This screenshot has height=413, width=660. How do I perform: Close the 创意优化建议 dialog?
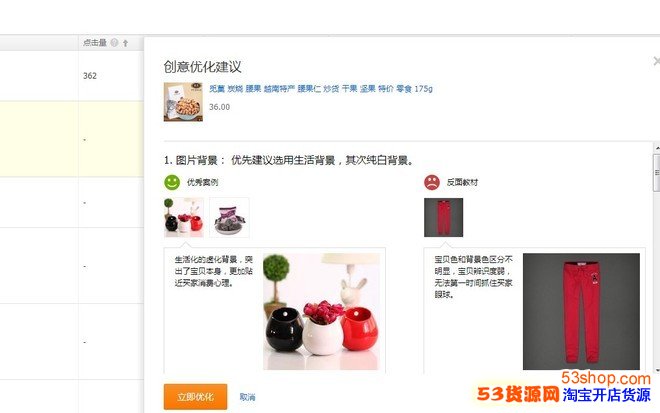coord(656,61)
